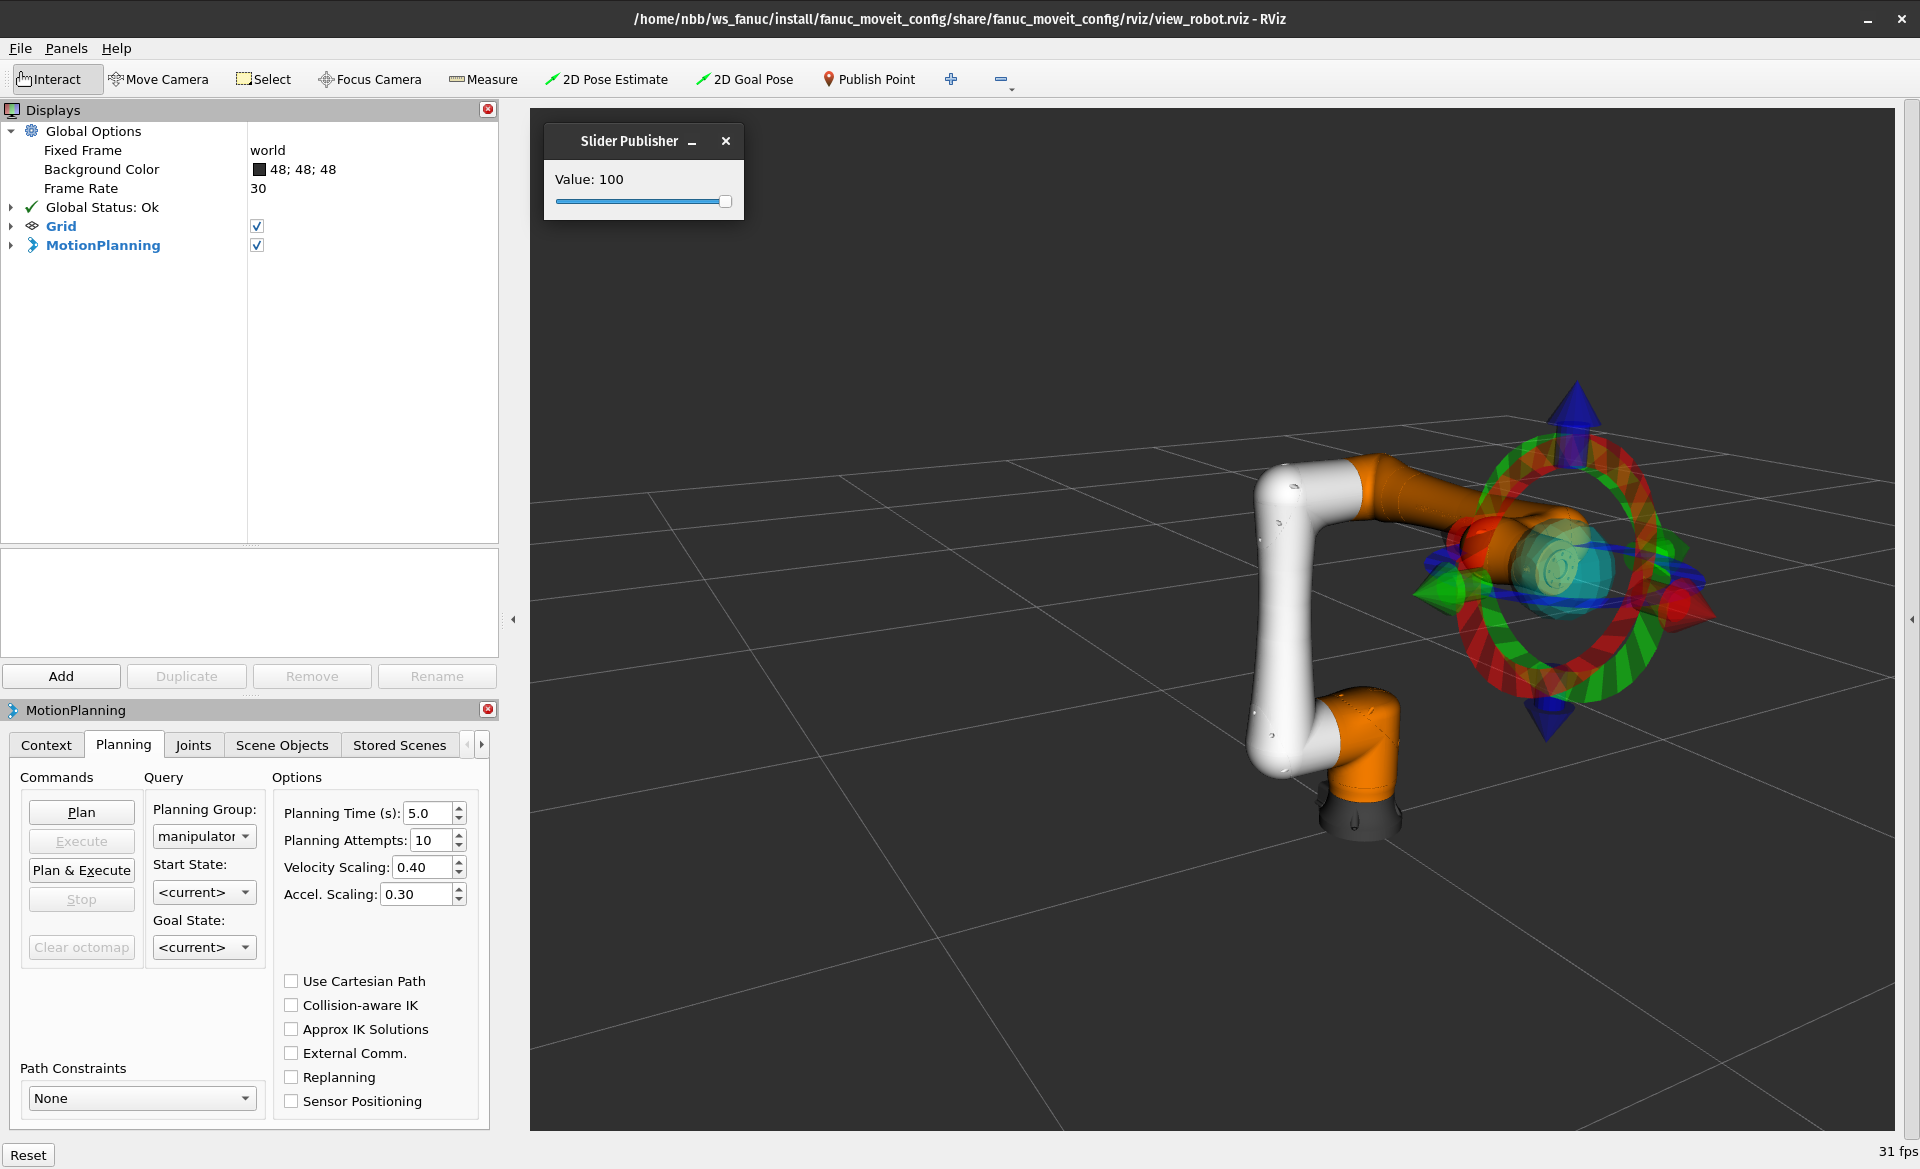This screenshot has width=1920, height=1169.
Task: Click the Add display button
Action: click(61, 676)
